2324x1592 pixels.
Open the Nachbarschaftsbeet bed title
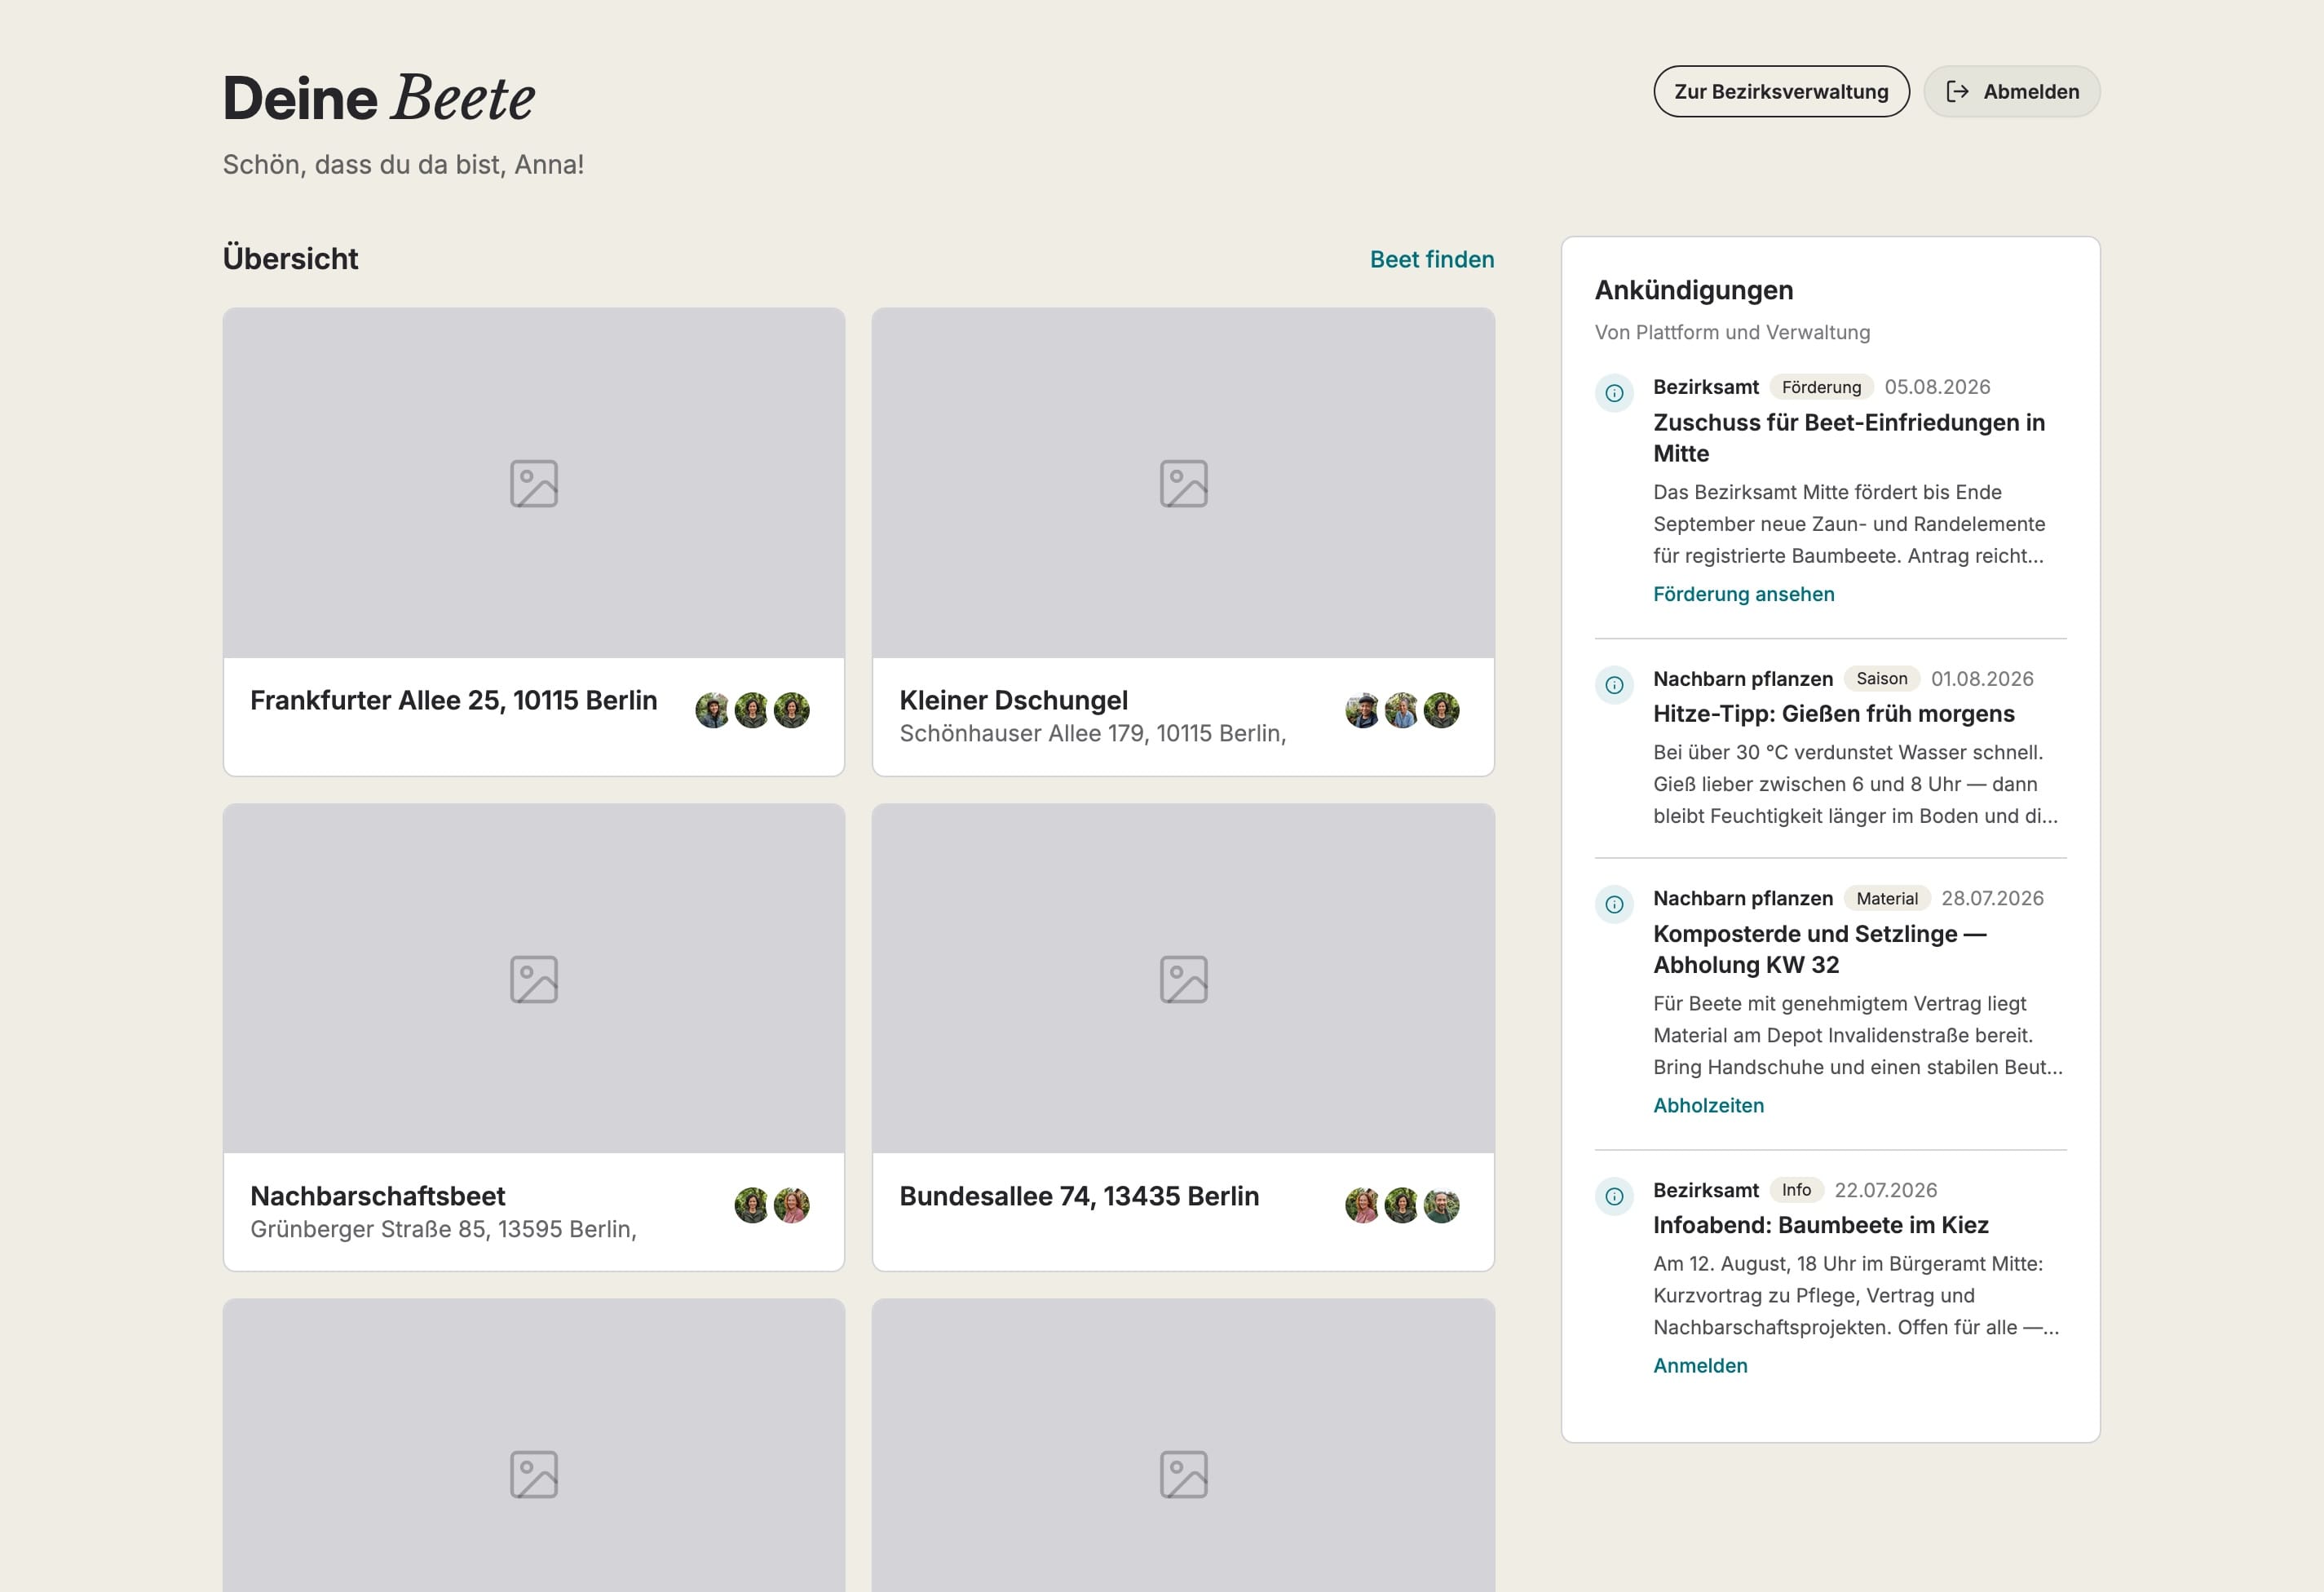378,1196
